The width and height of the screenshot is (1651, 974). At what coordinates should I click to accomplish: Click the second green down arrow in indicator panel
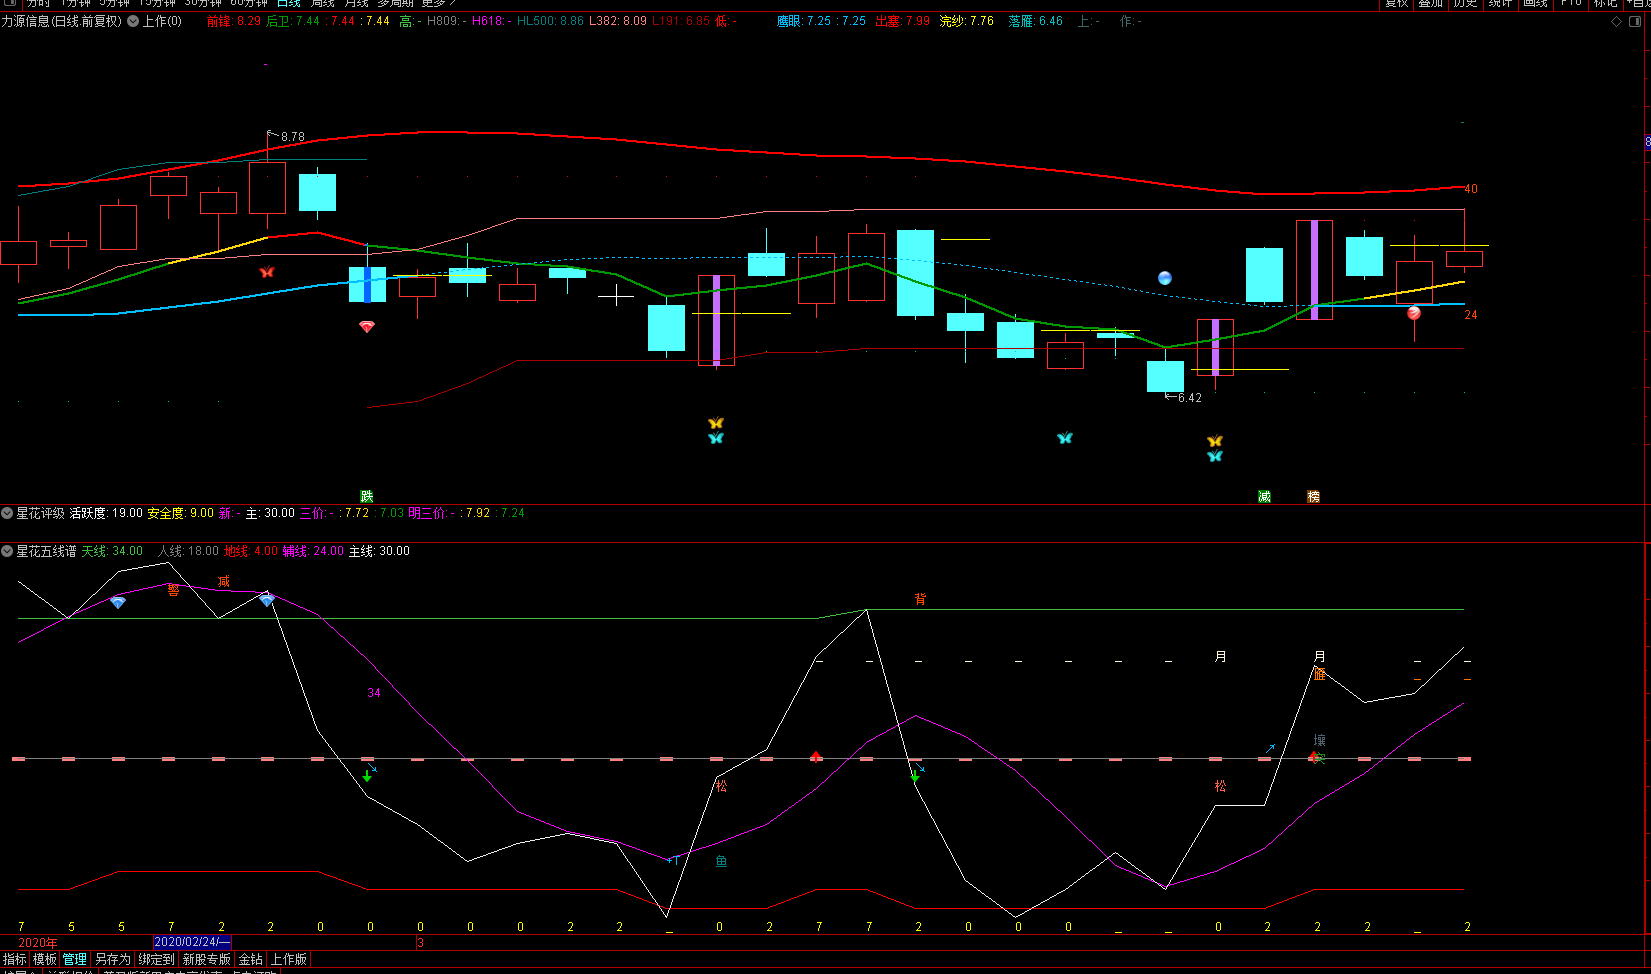[x=915, y=775]
